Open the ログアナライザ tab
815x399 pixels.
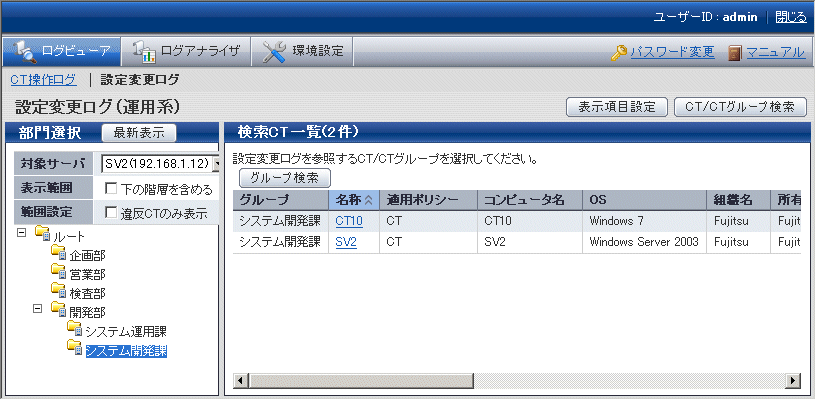click(x=186, y=51)
